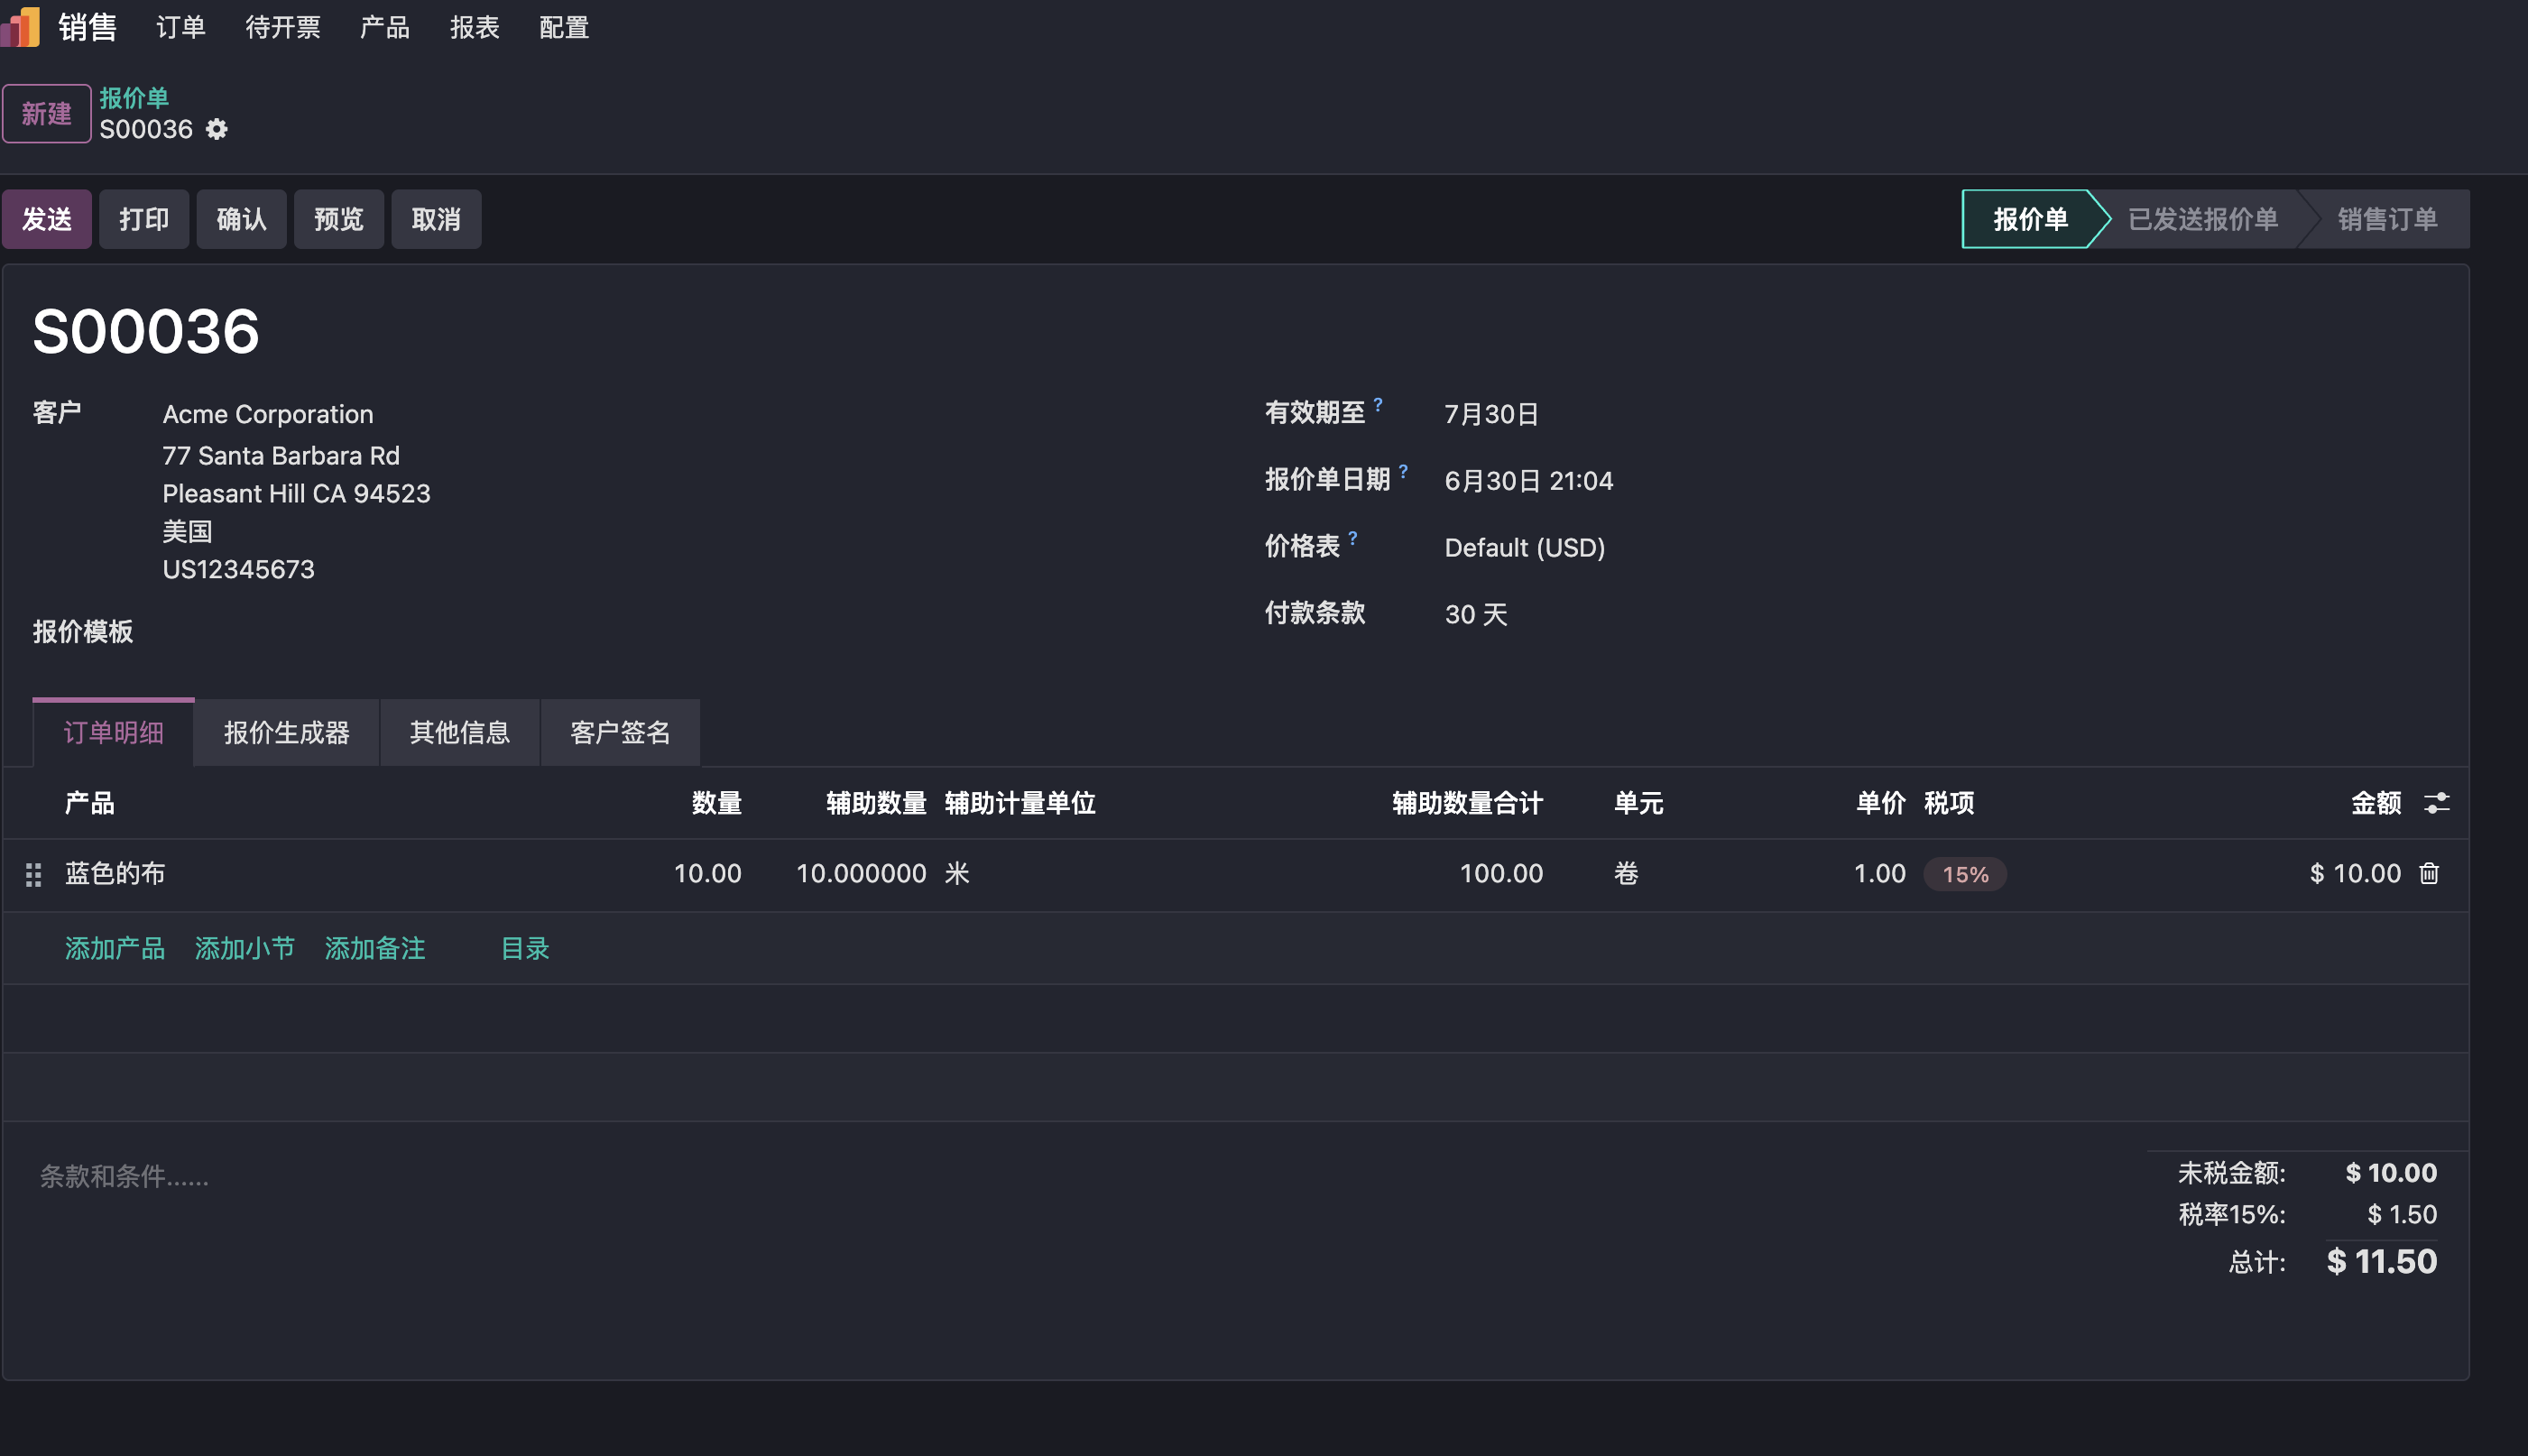Open the 价格表 Default (USD) field
The height and width of the screenshot is (1456, 2528).
click(1525, 547)
